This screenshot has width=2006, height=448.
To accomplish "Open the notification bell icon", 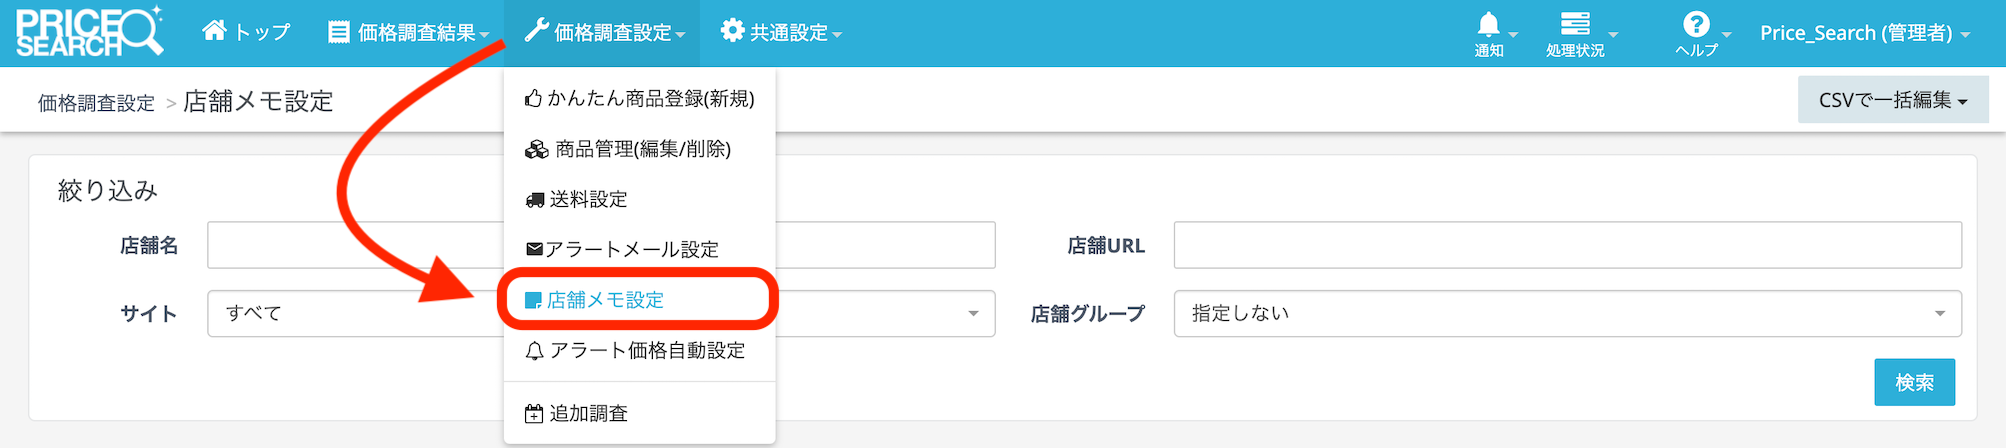I will coord(1489,25).
